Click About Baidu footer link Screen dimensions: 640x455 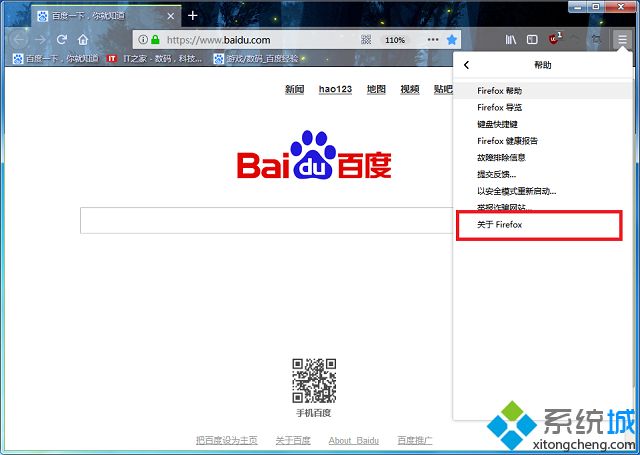click(353, 440)
